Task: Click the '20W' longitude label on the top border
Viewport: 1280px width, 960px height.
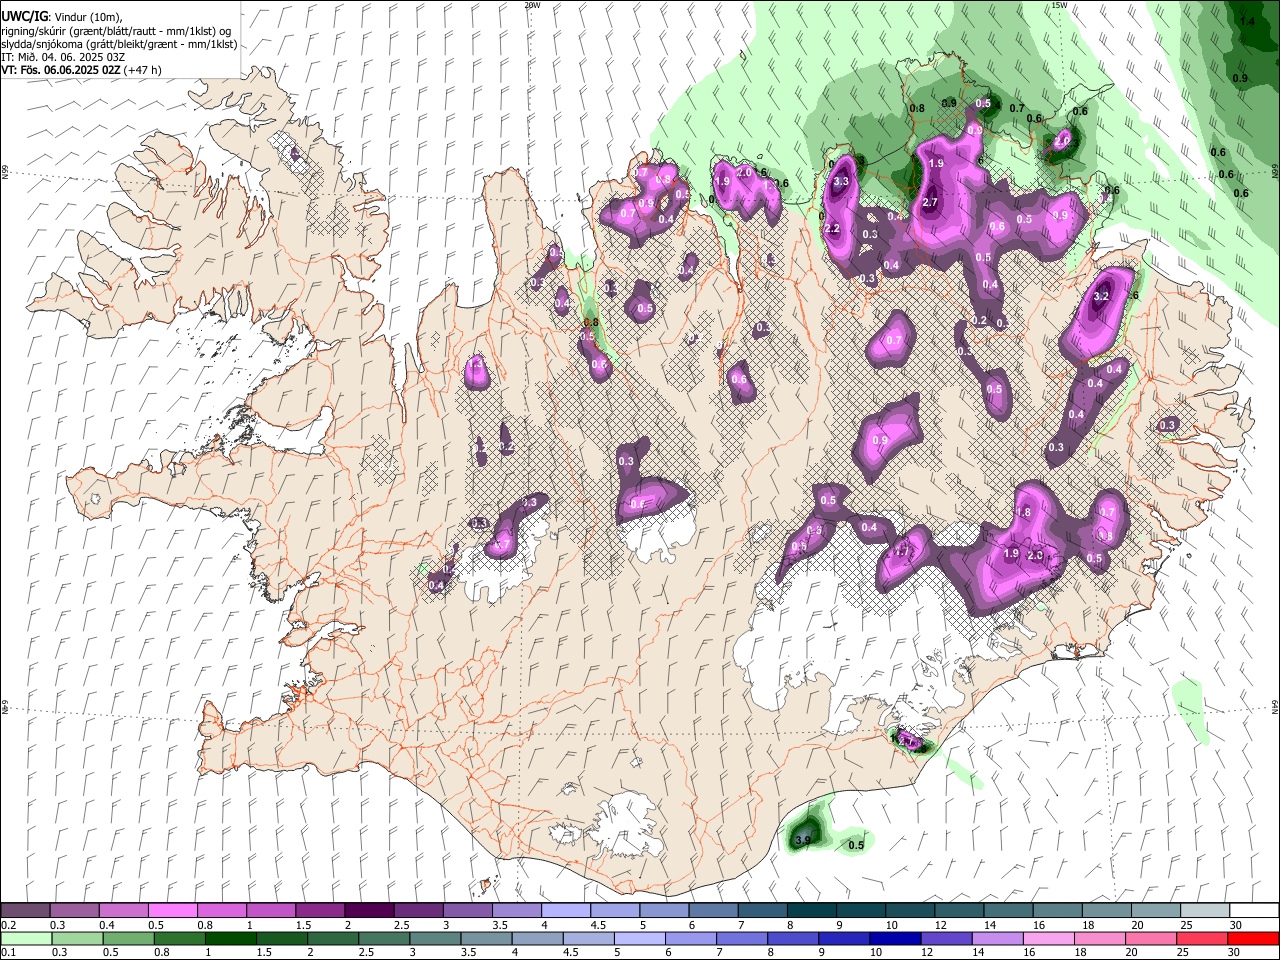Action: point(532,5)
